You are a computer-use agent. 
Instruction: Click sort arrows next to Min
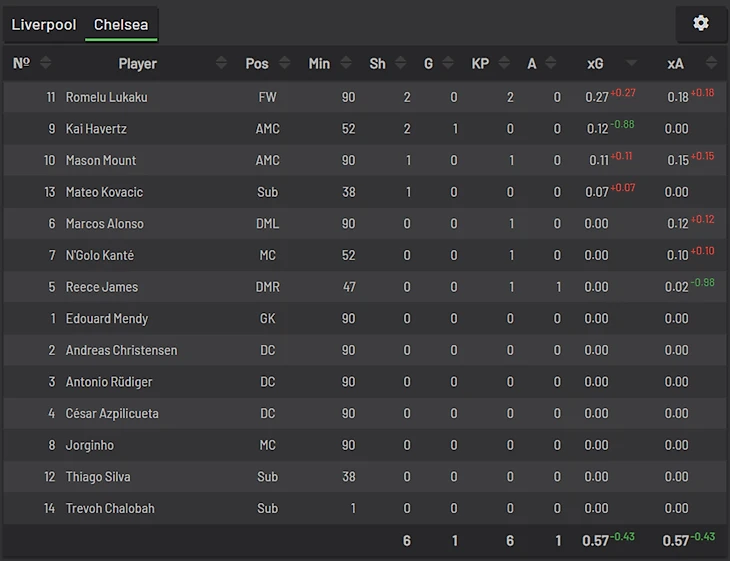point(346,63)
